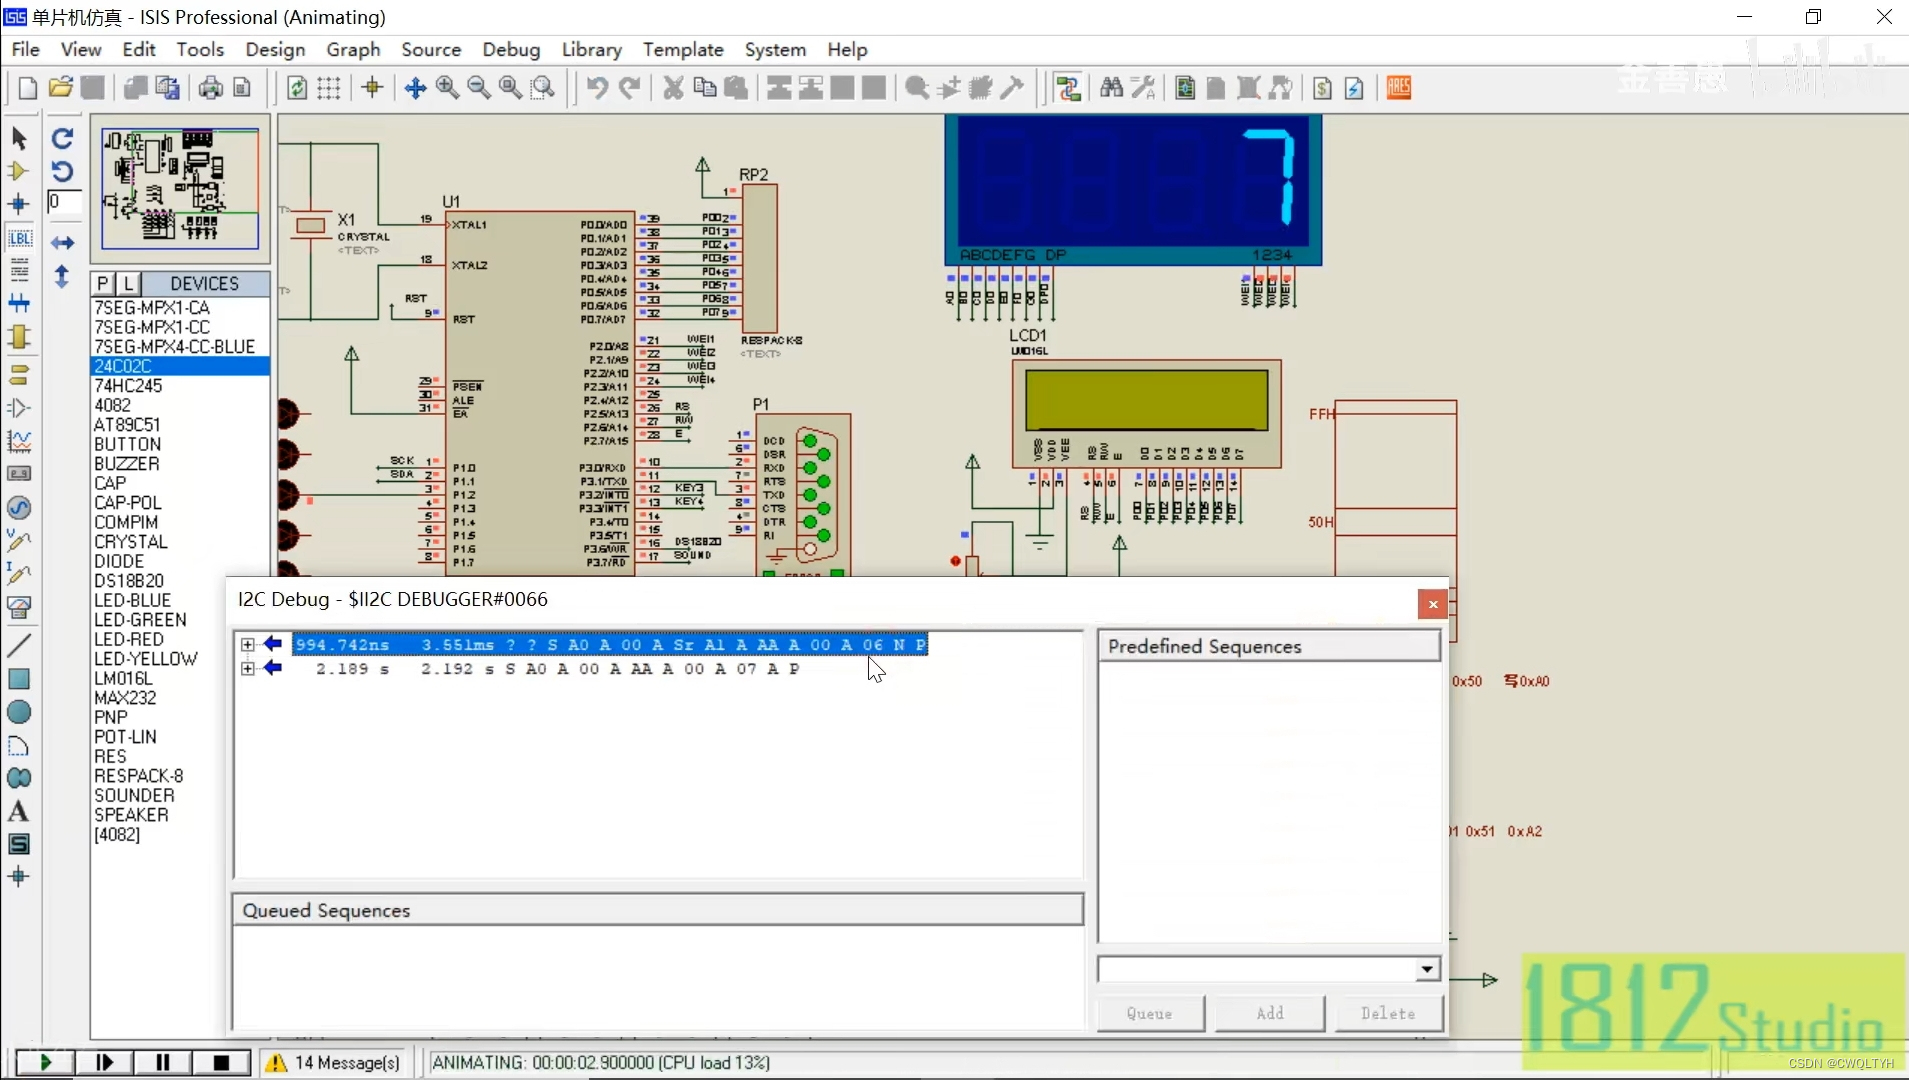Click the Delete button
Screen dimensions: 1909x1080
click(1388, 1013)
